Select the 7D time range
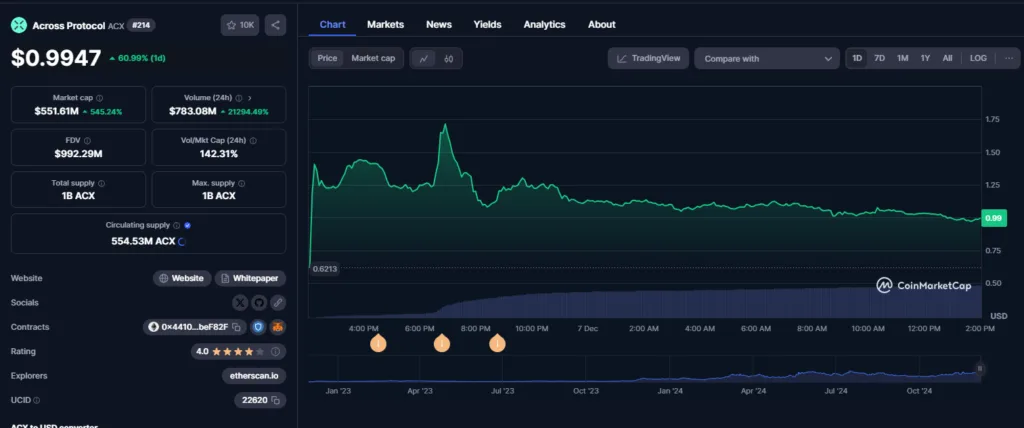The width and height of the screenshot is (1024, 428). (880, 58)
